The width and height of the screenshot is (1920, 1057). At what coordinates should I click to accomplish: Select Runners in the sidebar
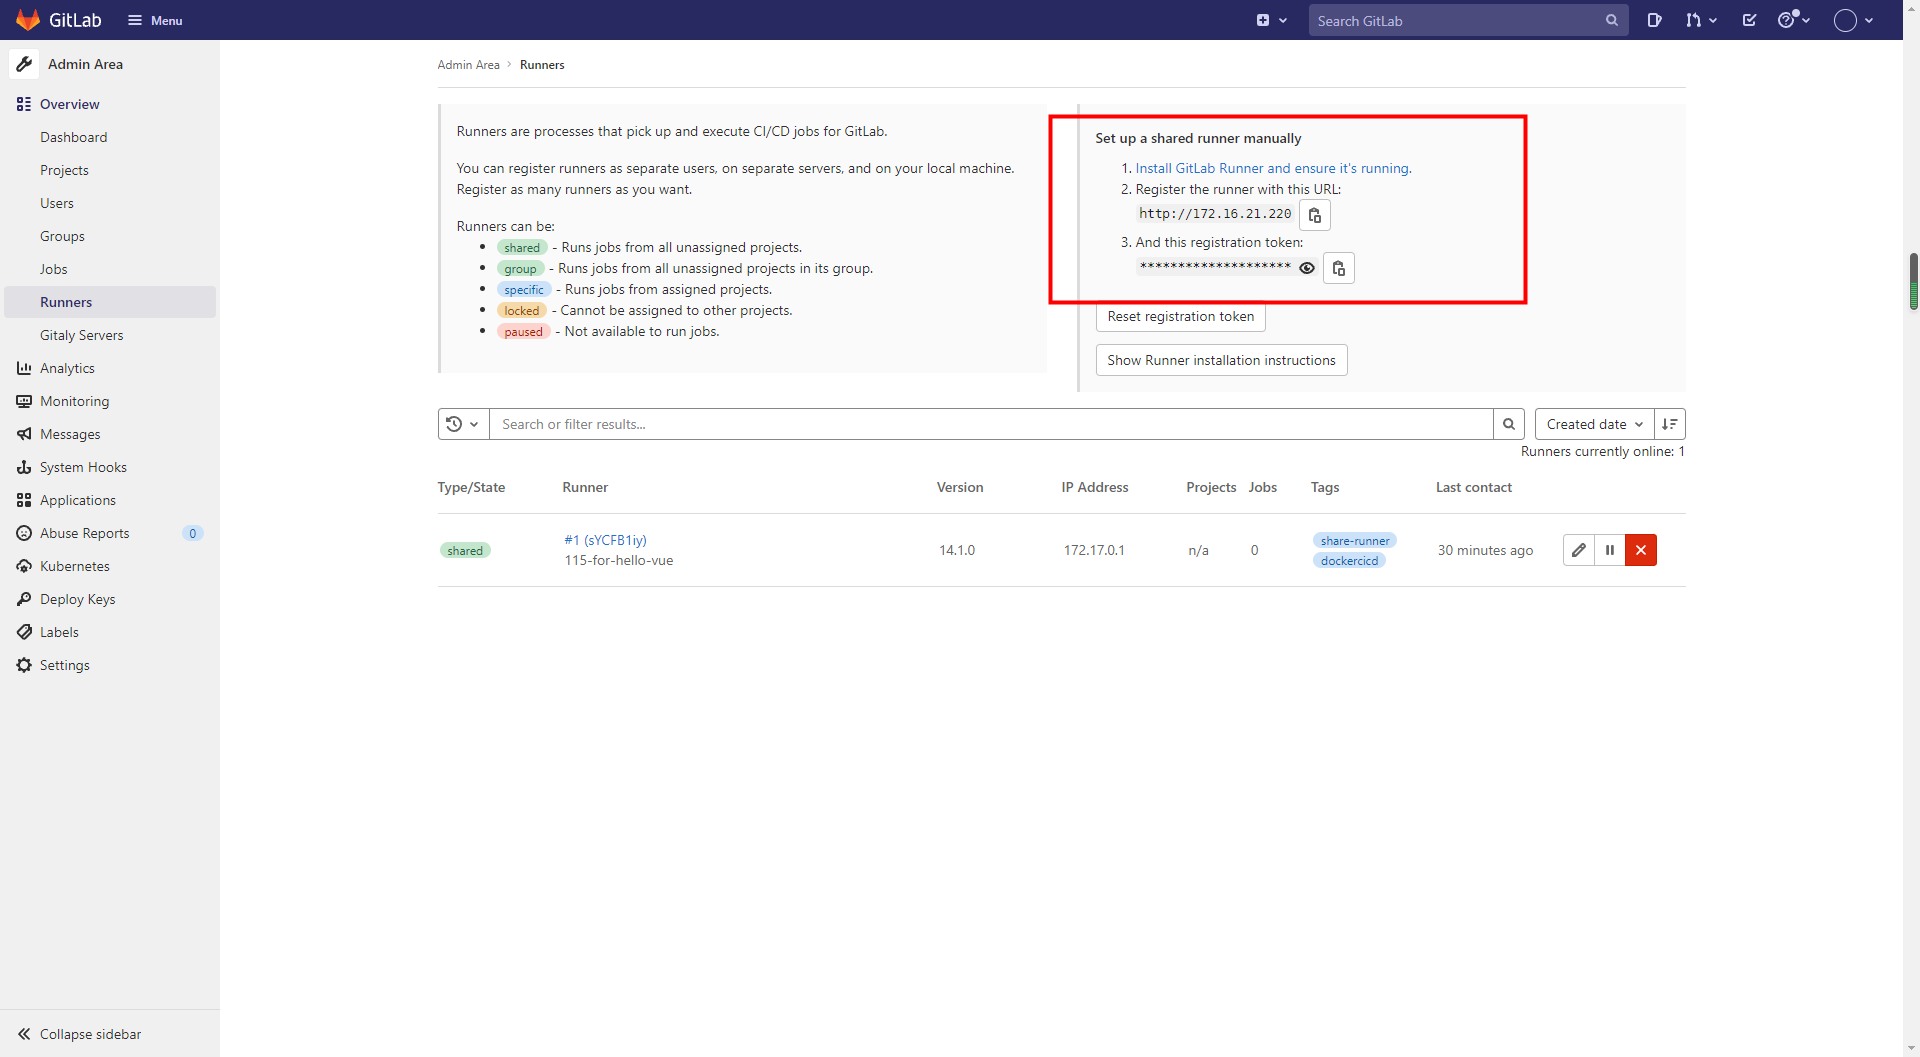[x=110, y=302]
